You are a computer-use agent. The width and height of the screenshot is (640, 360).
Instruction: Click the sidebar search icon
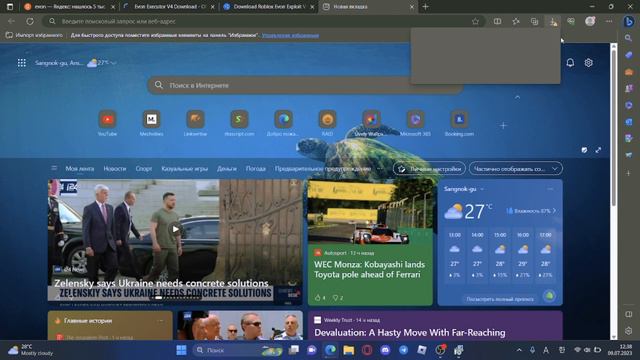(629, 38)
